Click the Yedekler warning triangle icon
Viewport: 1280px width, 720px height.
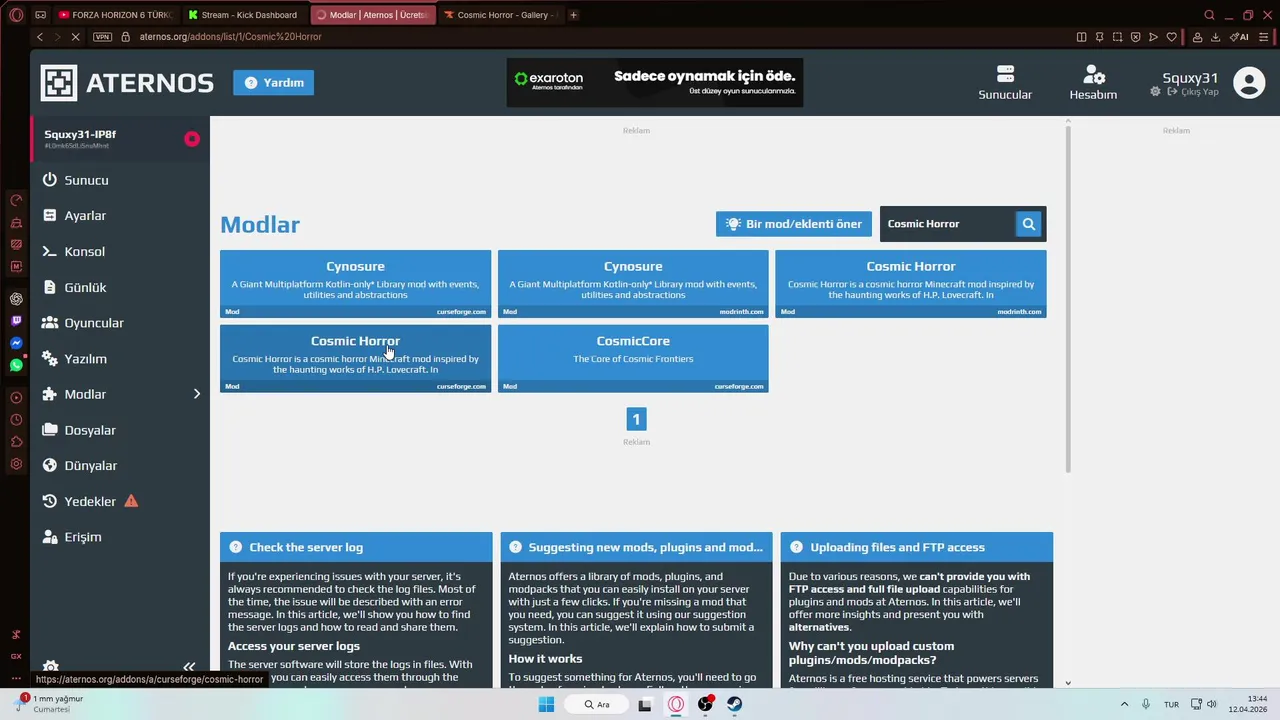(x=131, y=501)
